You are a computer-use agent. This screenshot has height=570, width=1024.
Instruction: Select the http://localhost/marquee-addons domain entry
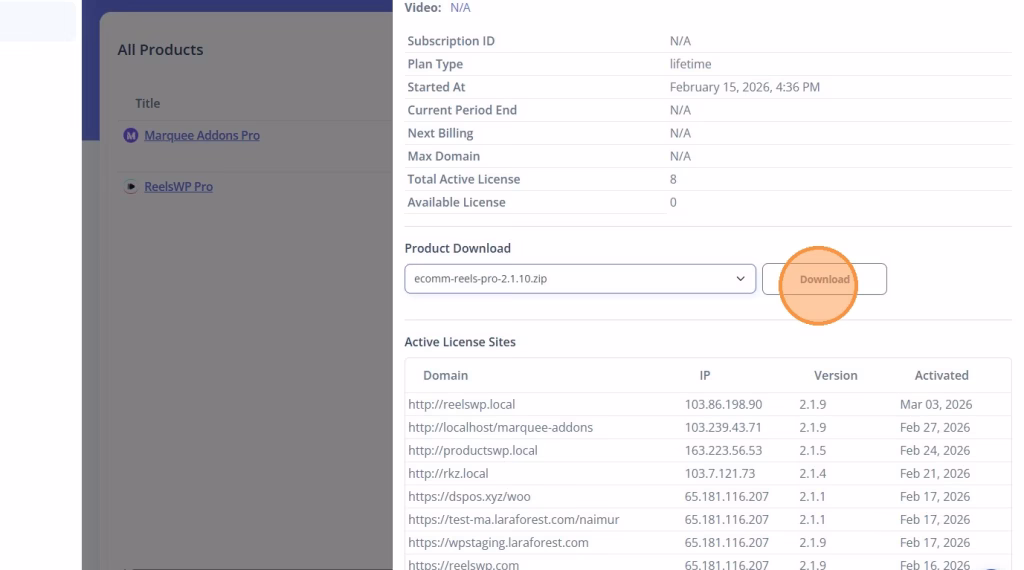[500, 428]
